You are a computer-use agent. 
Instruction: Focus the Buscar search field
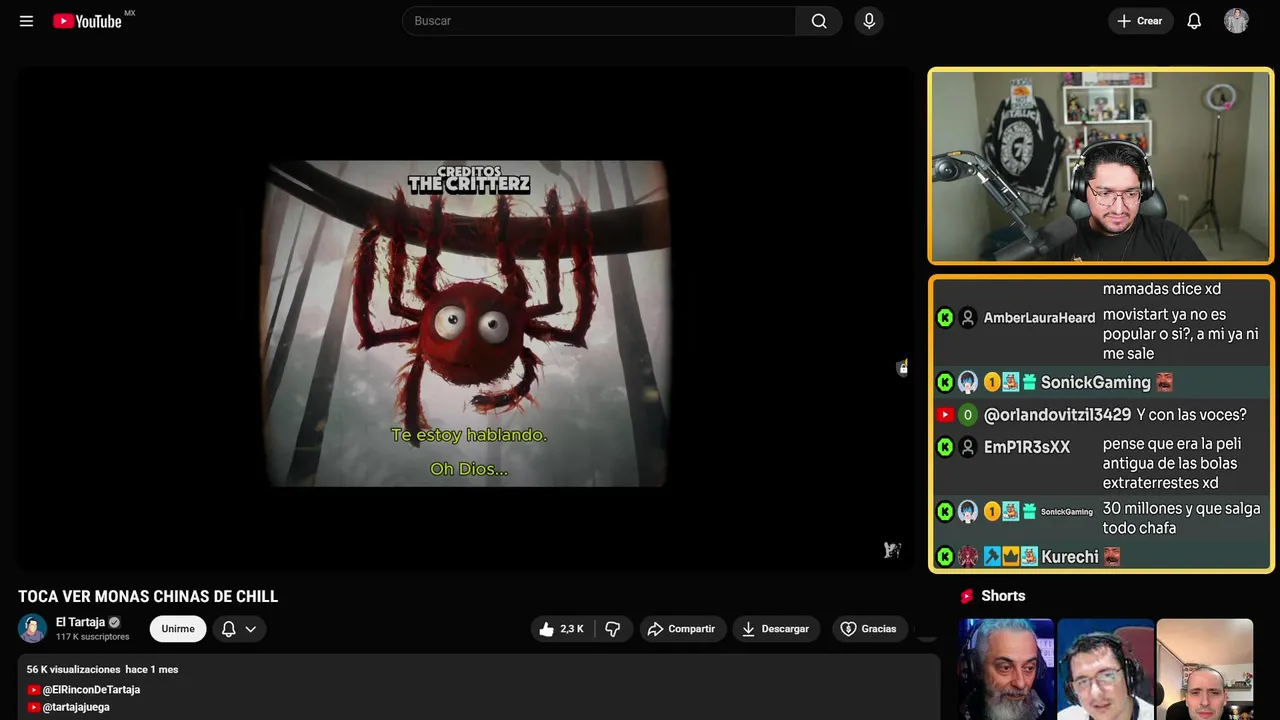pos(599,21)
